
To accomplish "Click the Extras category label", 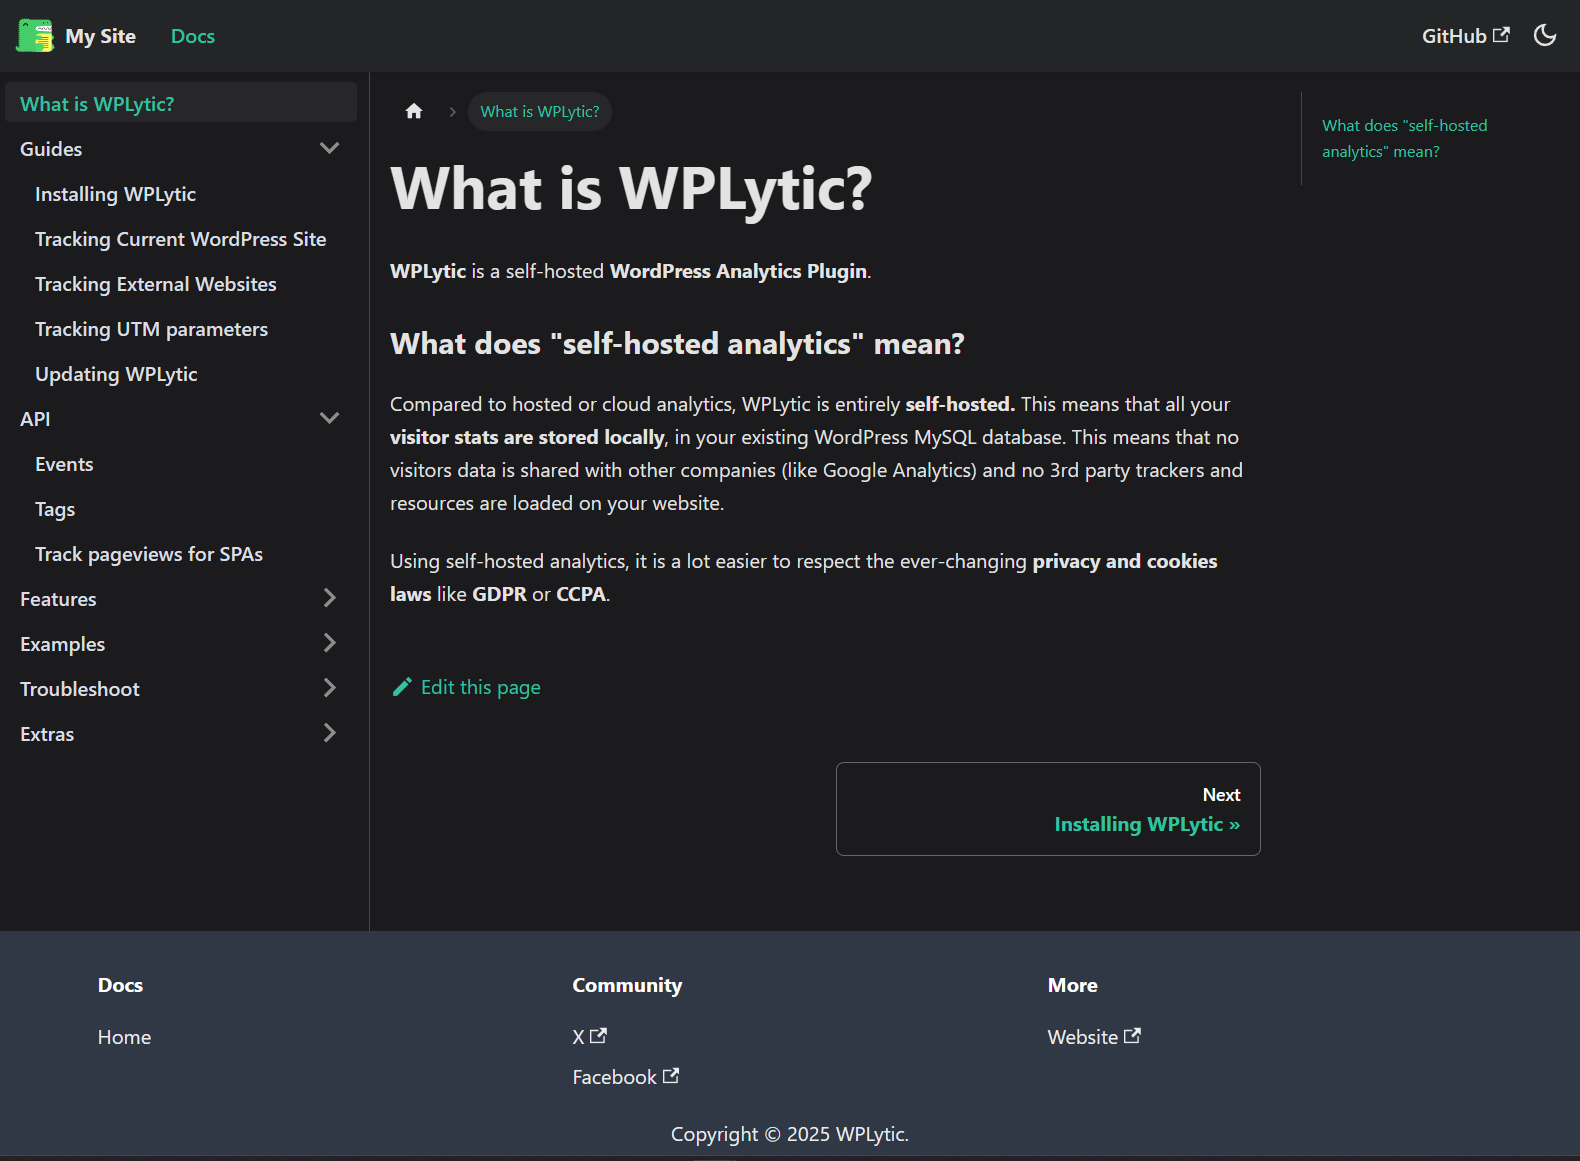I will pos(47,734).
